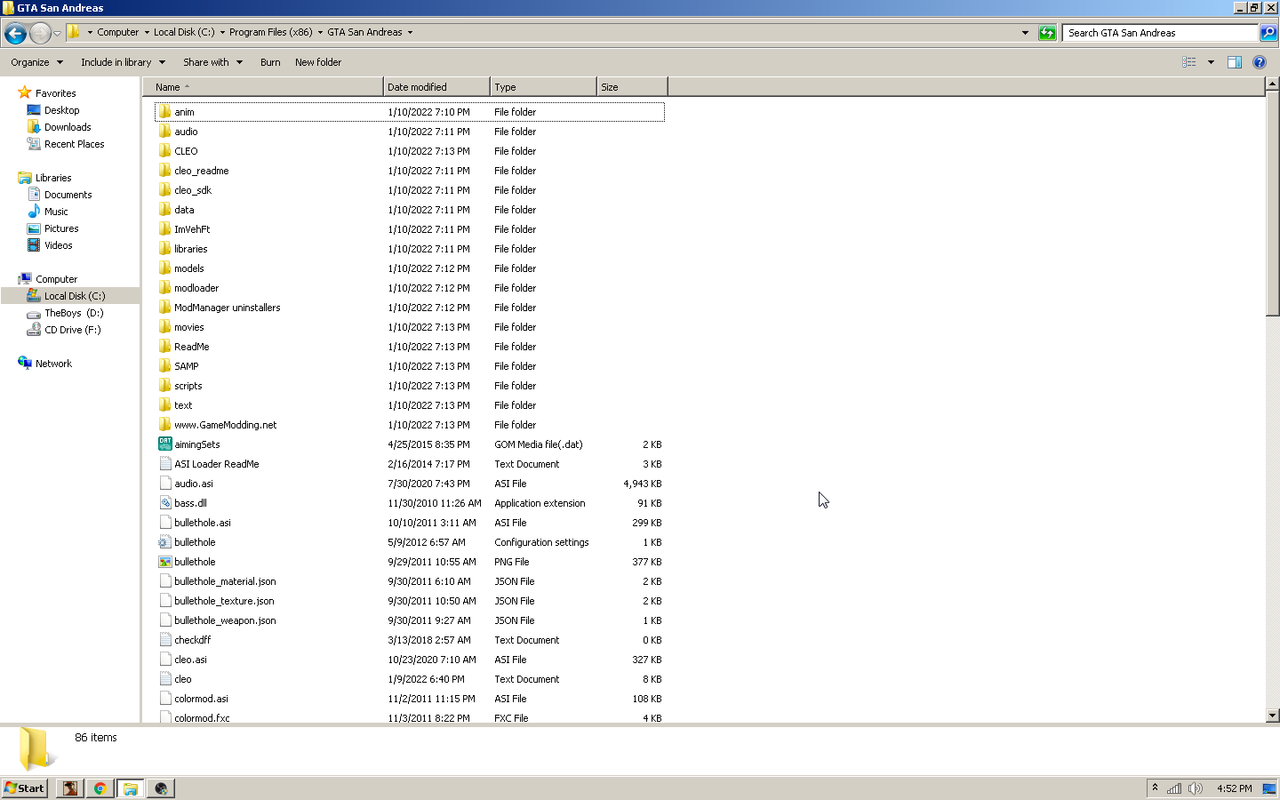Select bullethole PNG file icon
Screen dimensions: 1280x800
pos(165,562)
